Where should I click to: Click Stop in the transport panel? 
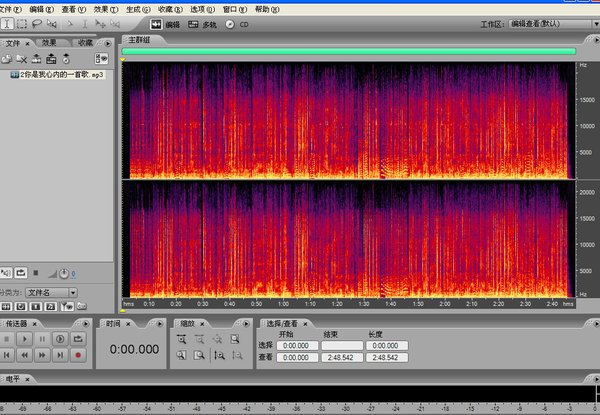pos(7,339)
